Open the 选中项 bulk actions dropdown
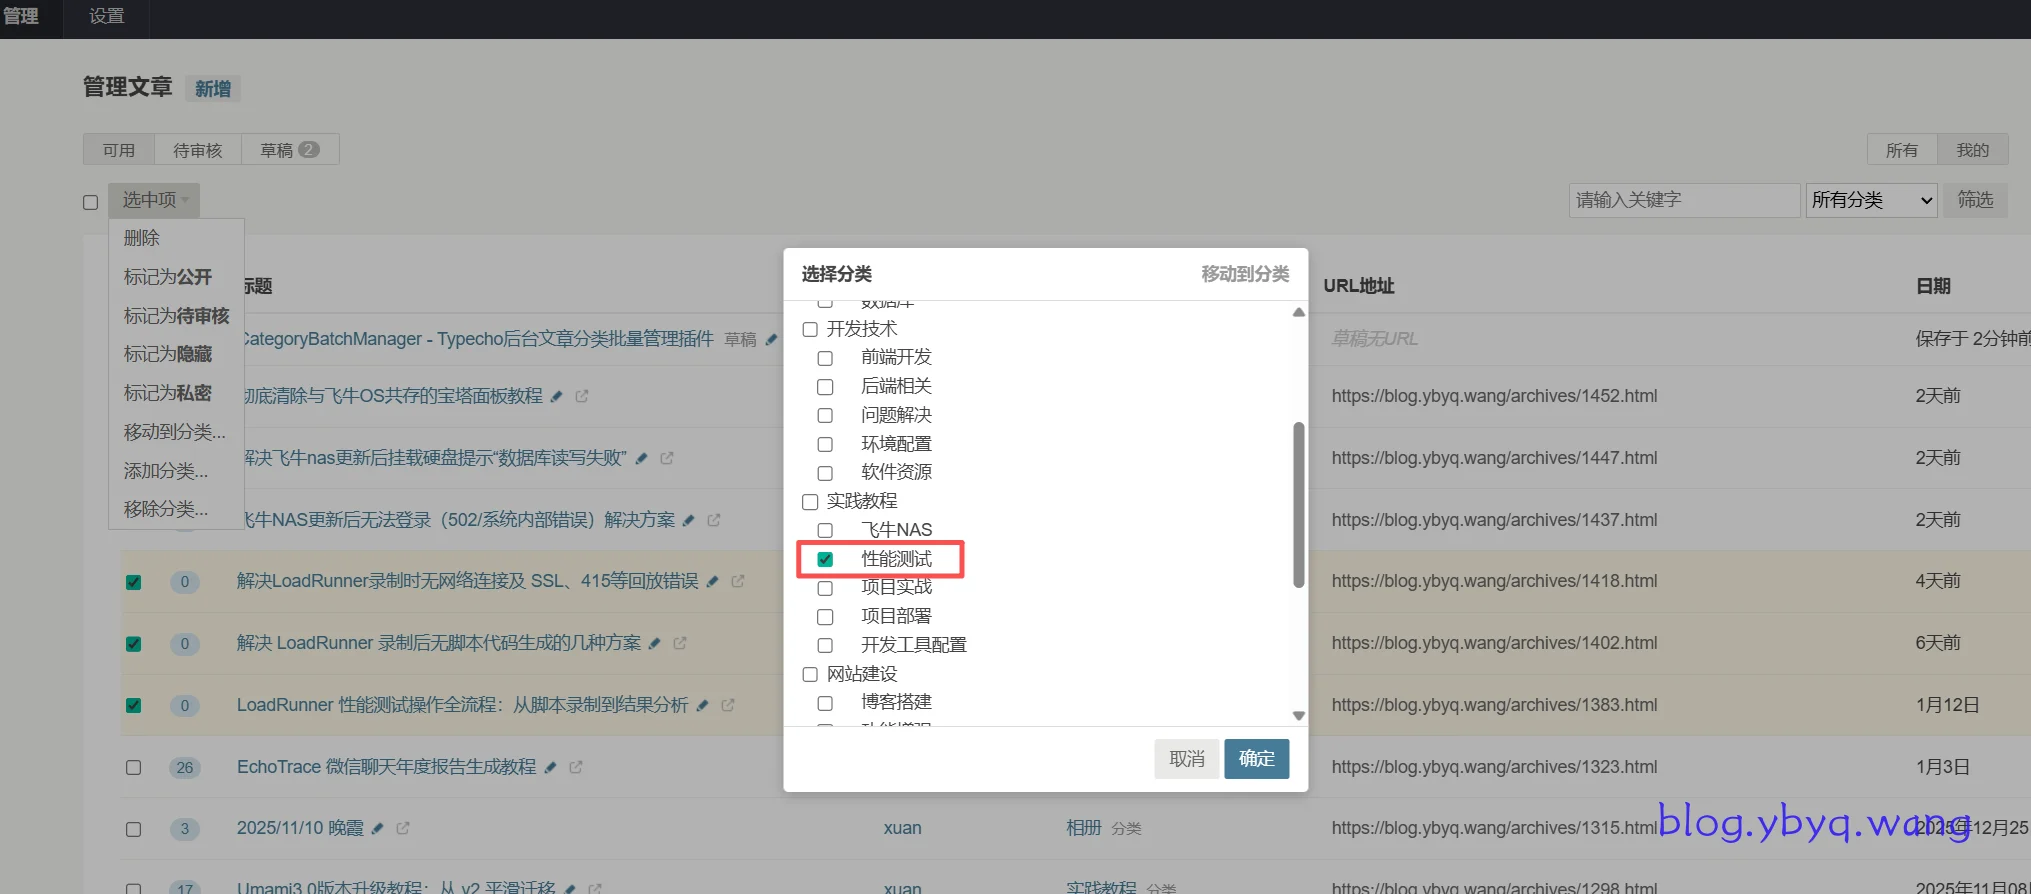Viewport: 2031px width, 894px height. 154,200
